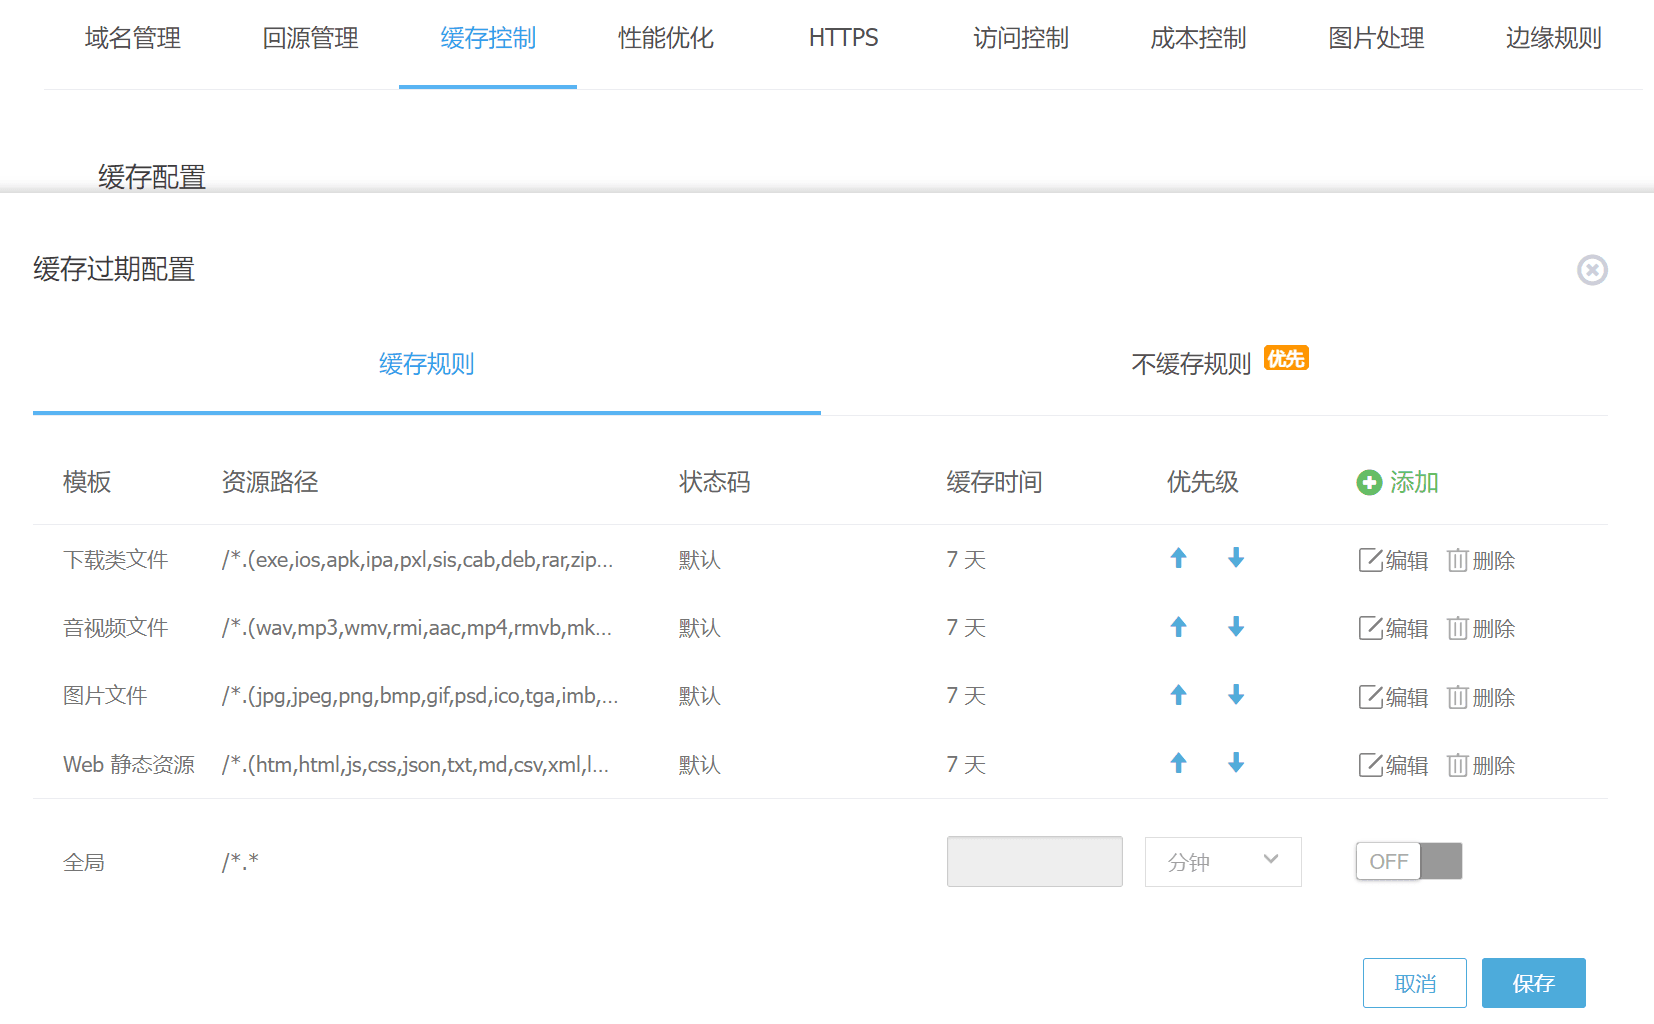This screenshot has width=1654, height=1024.
Task: Click the 取消 cancel button
Action: [x=1415, y=983]
